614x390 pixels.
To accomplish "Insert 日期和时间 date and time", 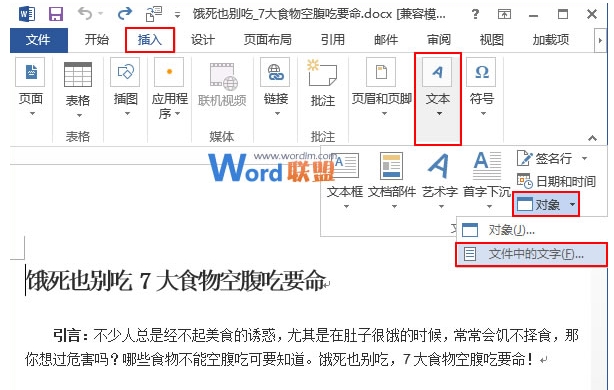I will click(x=556, y=181).
